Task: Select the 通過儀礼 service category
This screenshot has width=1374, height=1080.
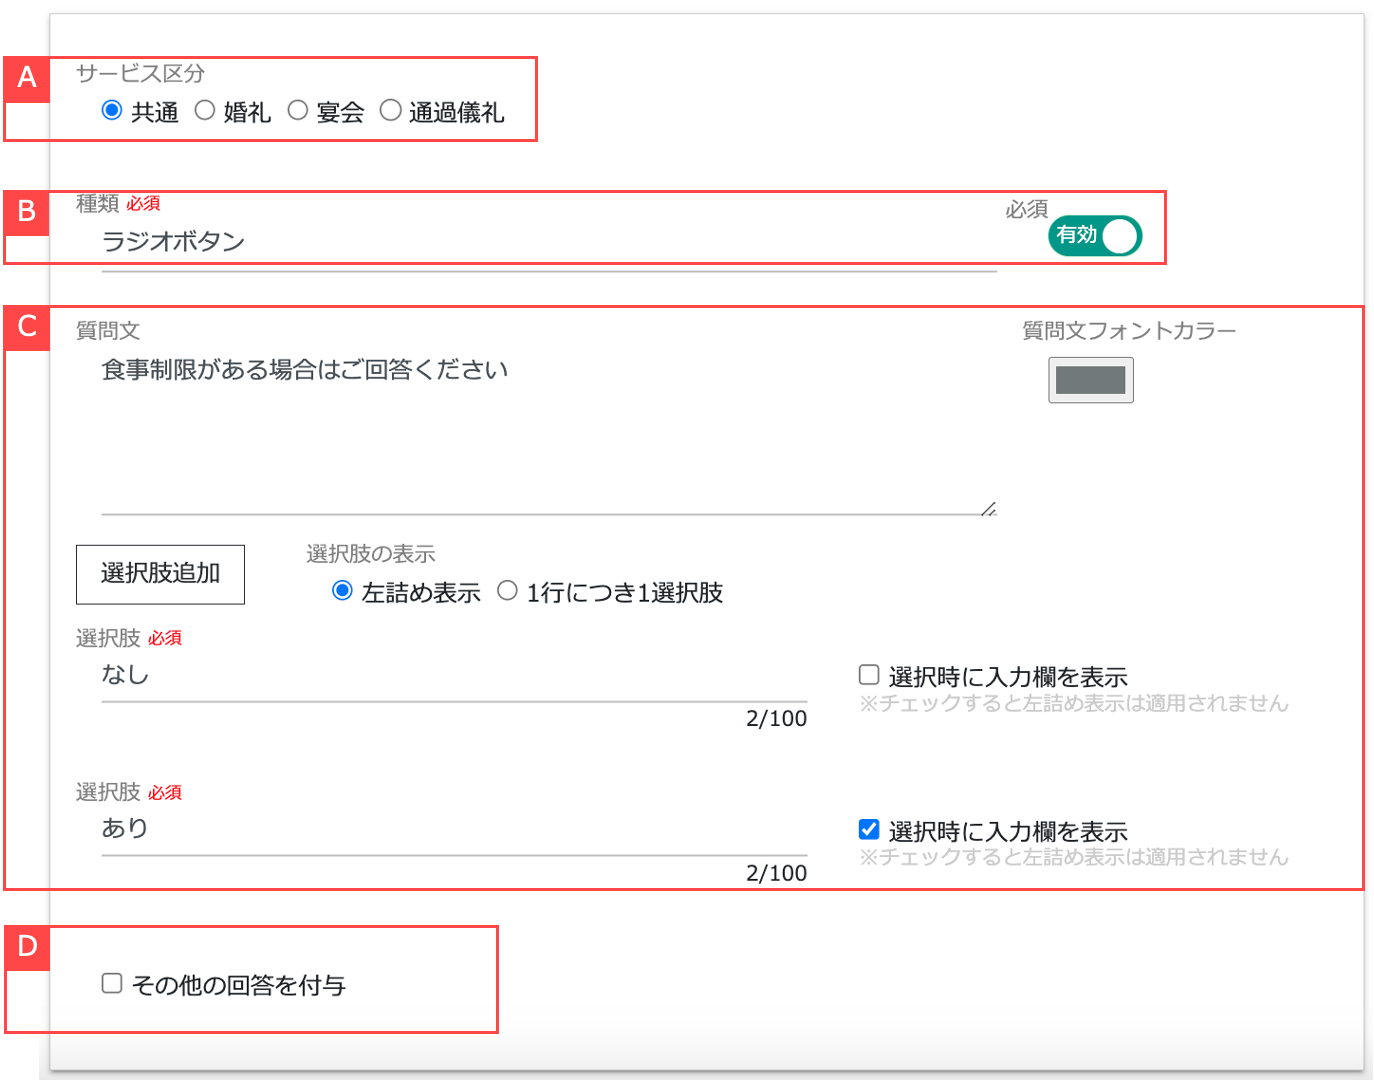Action: coord(390,110)
